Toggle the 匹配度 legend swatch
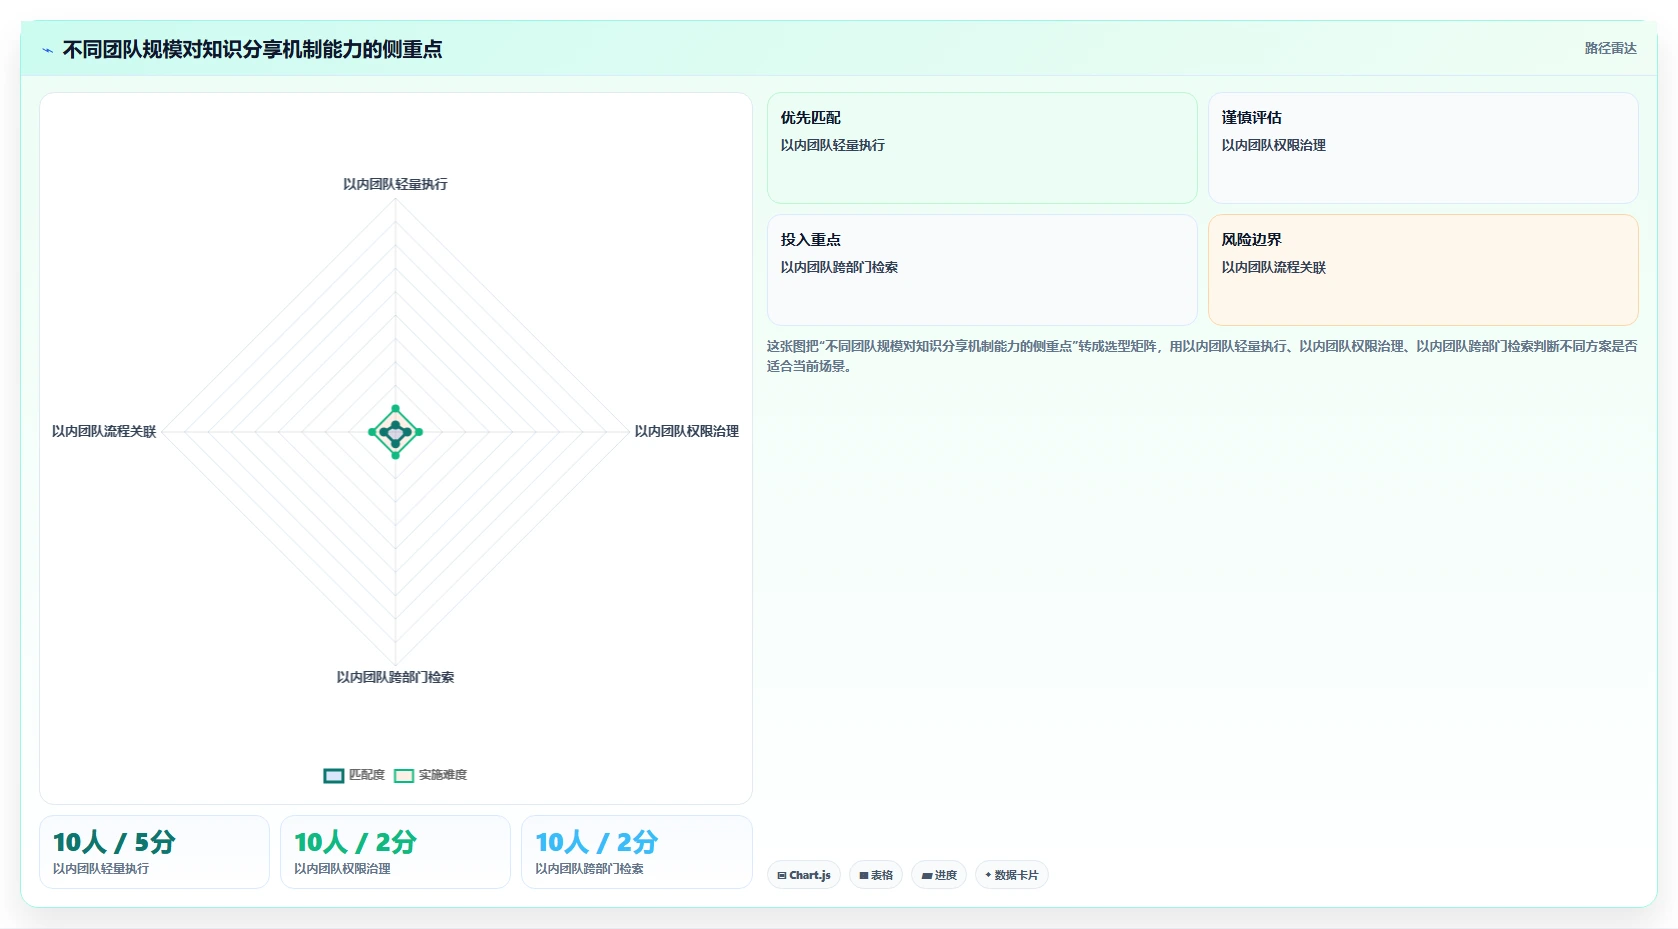1678x929 pixels. point(334,775)
